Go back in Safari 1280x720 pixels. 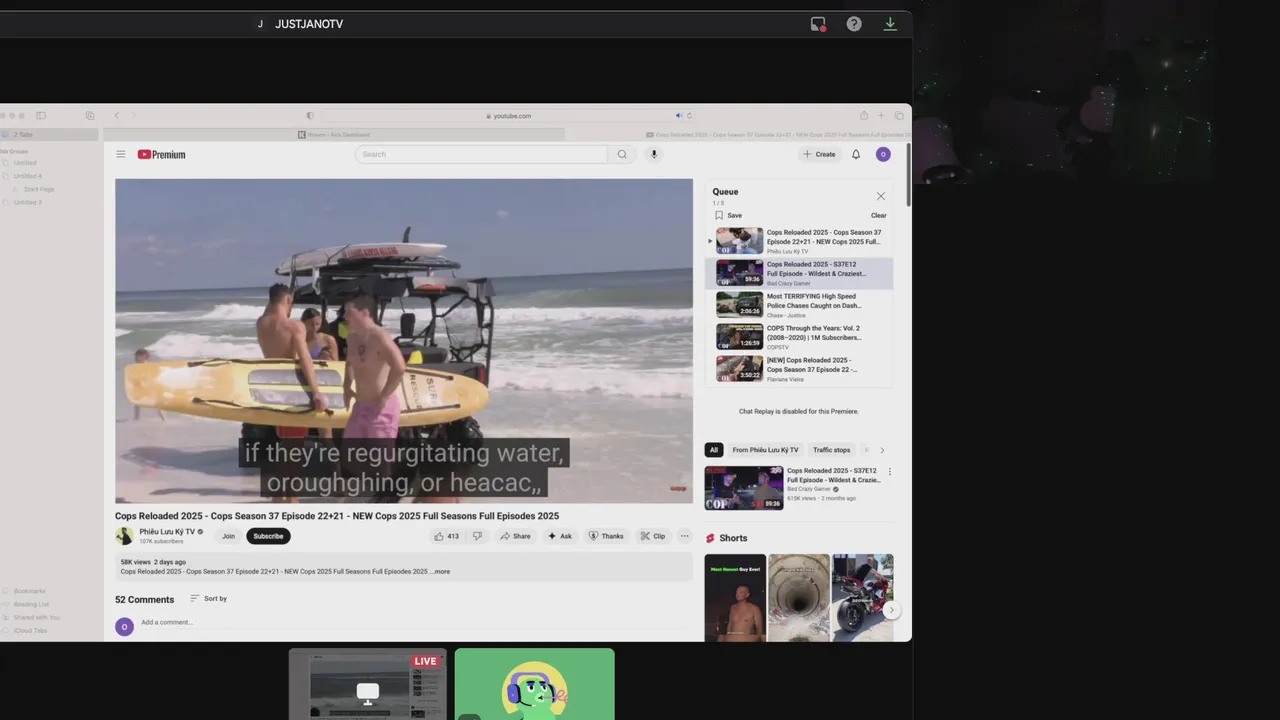[x=116, y=116]
